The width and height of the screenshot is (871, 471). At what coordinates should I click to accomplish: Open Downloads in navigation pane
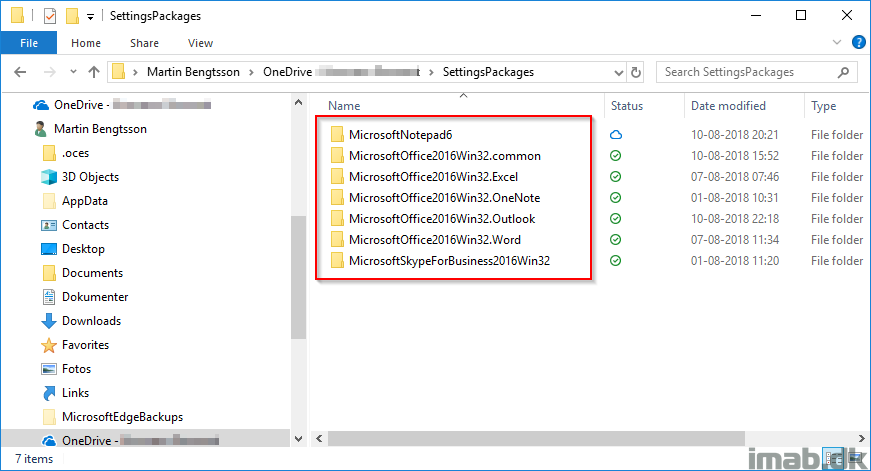click(x=81, y=320)
